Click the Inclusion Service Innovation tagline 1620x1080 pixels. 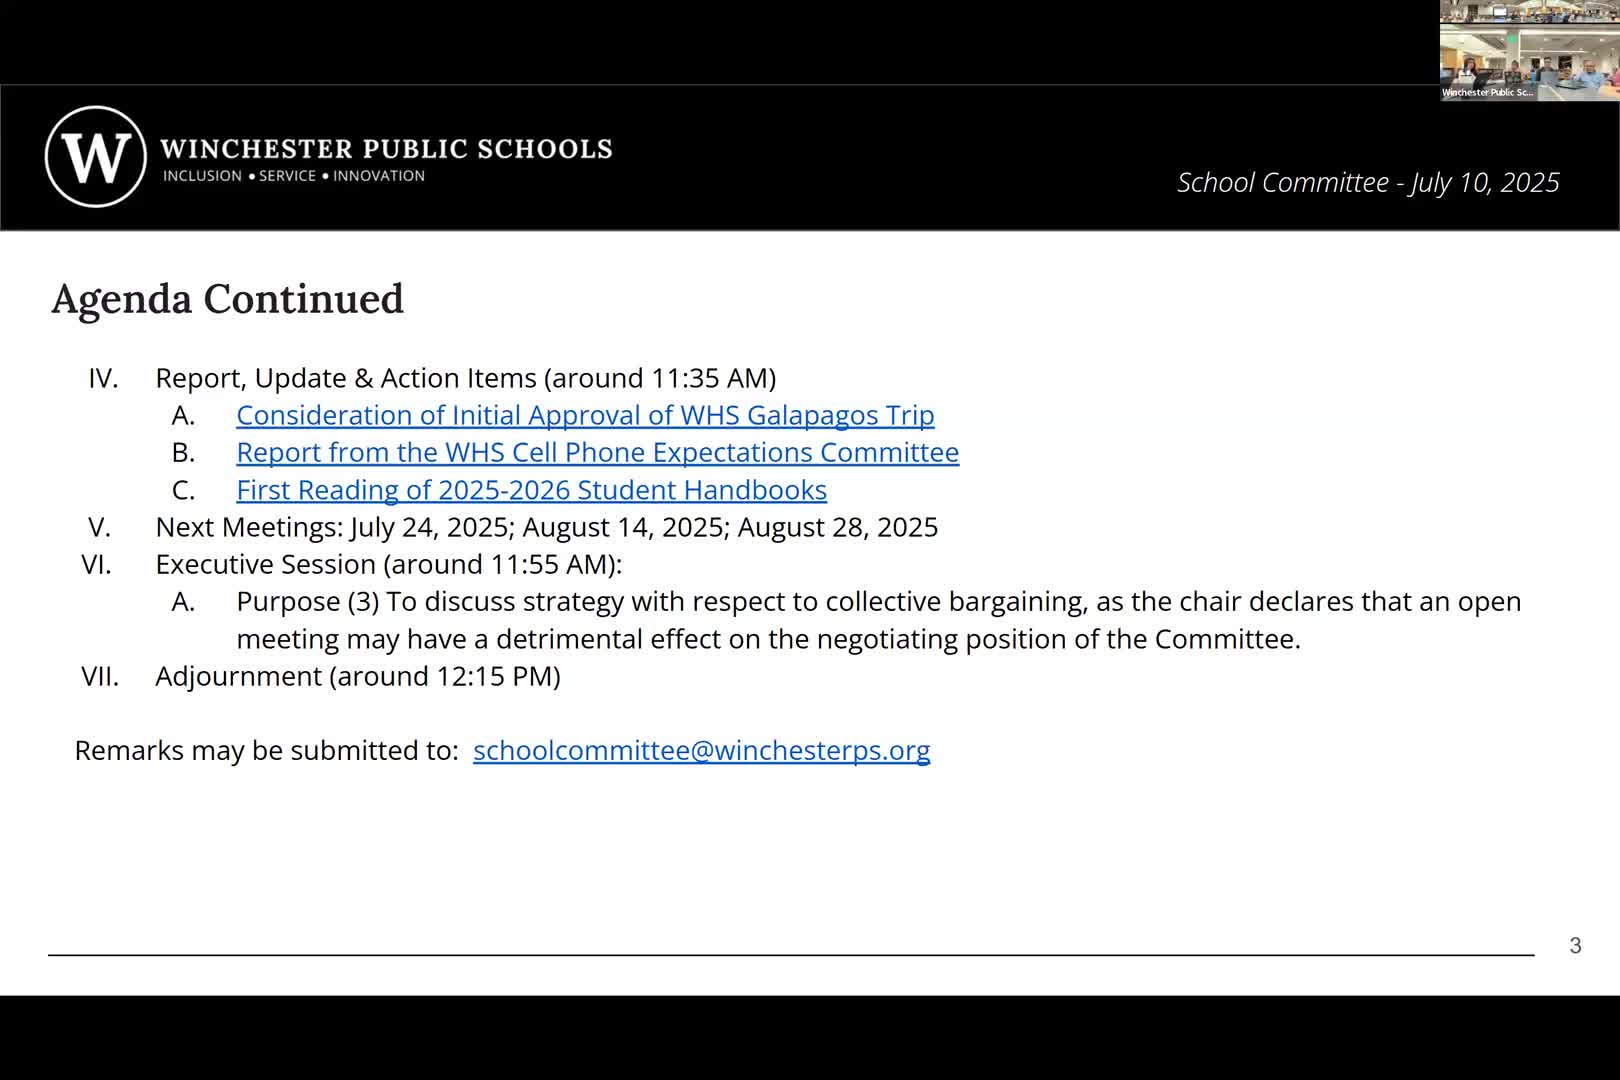[x=294, y=176]
